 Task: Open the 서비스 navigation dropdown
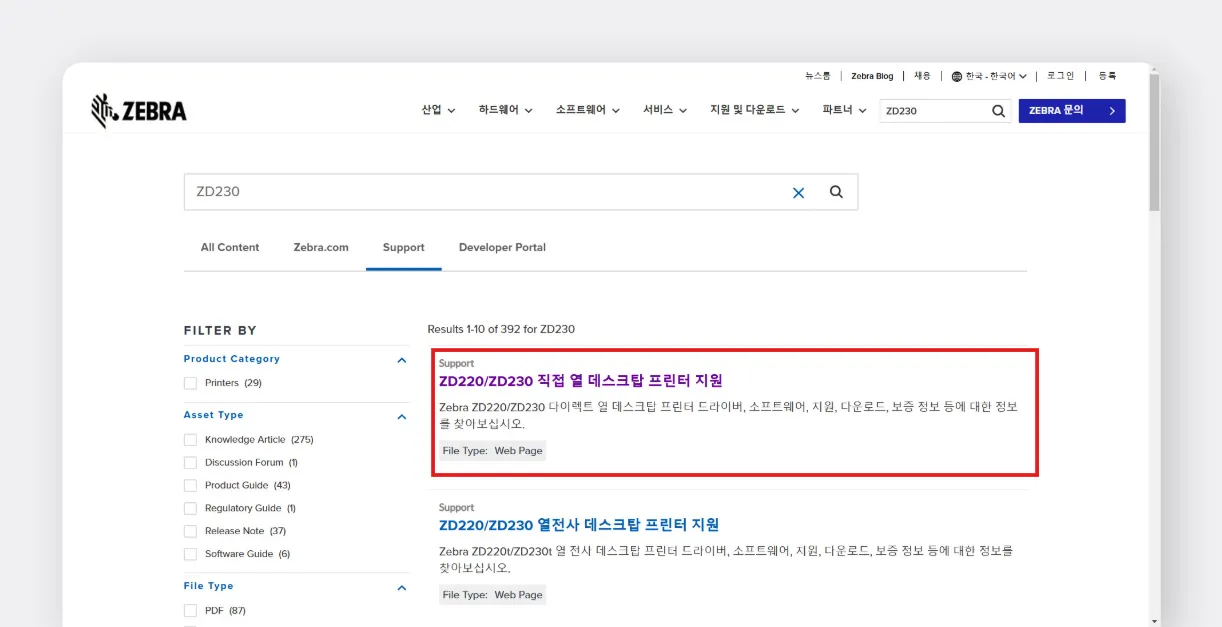coord(665,110)
